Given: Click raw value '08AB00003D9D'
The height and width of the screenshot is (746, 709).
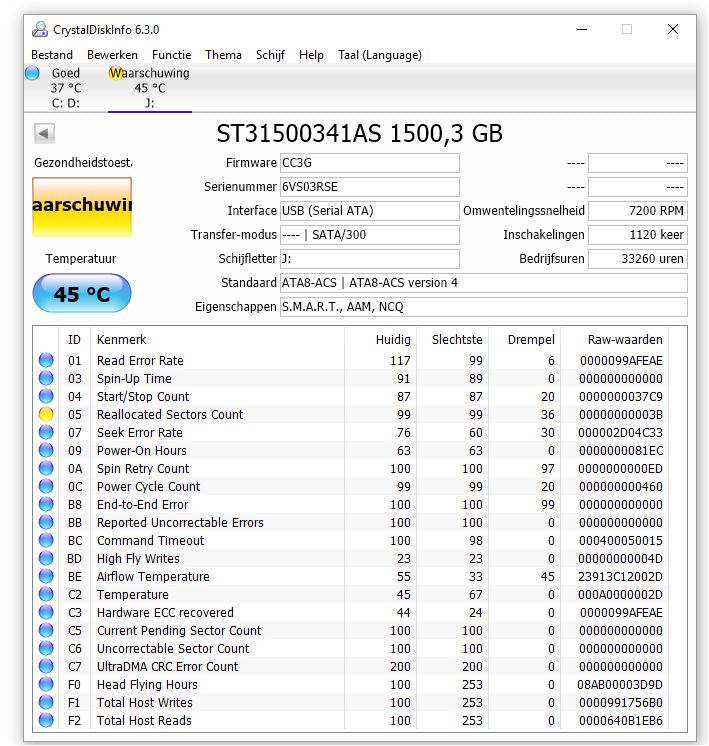Looking at the screenshot, I should (620, 685).
